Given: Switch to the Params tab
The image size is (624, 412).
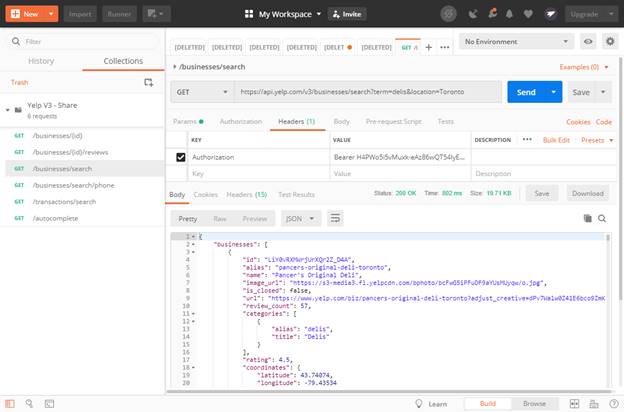Looking at the screenshot, I should (188, 121).
